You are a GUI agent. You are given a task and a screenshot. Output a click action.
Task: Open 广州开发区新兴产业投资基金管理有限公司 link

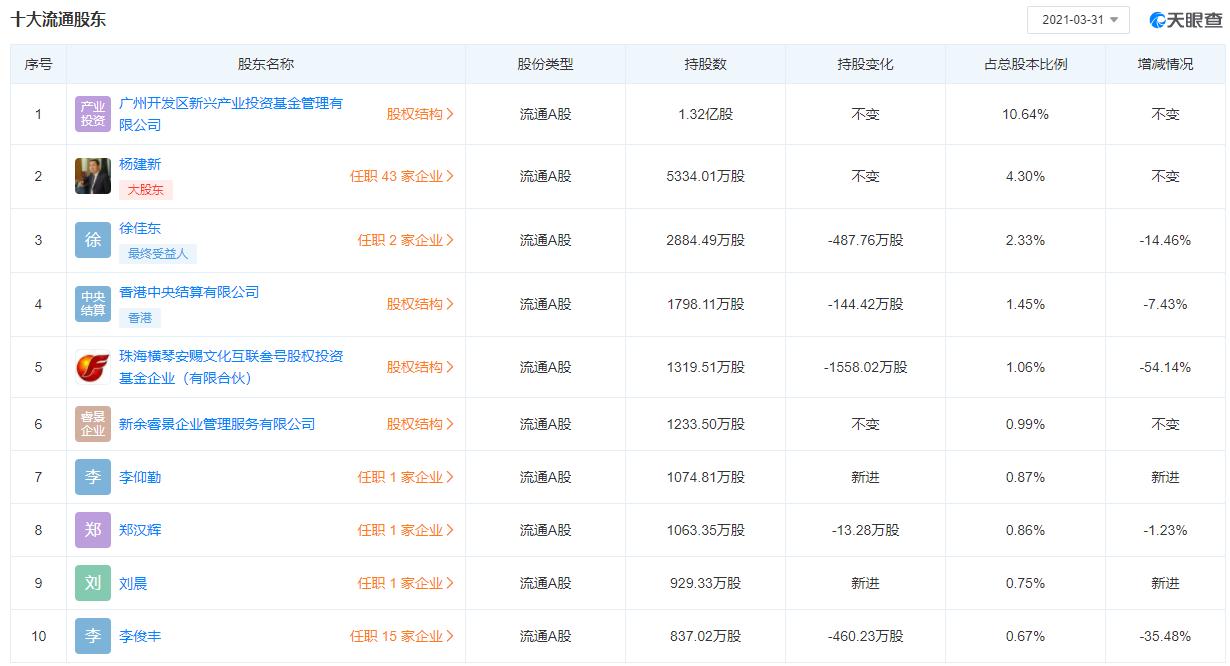tap(231, 114)
